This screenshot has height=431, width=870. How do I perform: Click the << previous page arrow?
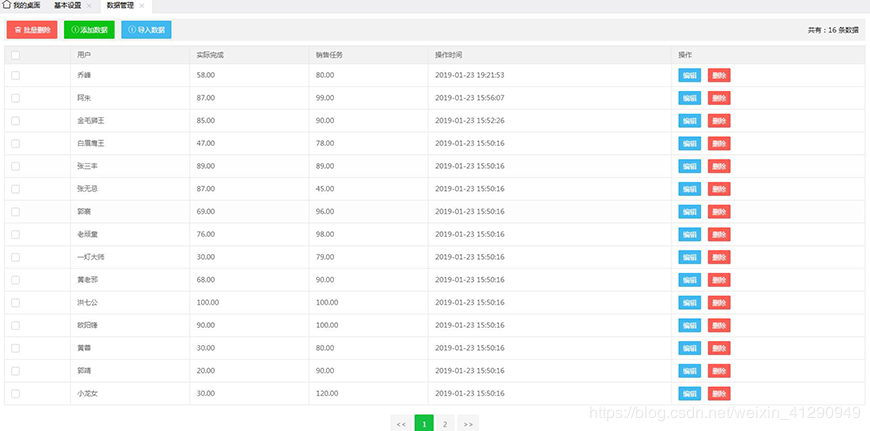coord(401,423)
